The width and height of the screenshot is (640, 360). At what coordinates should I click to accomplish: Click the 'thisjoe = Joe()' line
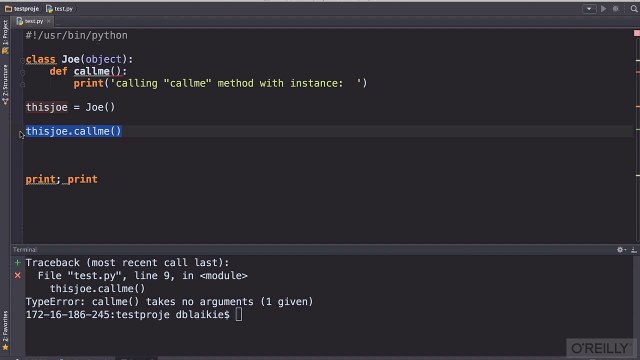70,107
